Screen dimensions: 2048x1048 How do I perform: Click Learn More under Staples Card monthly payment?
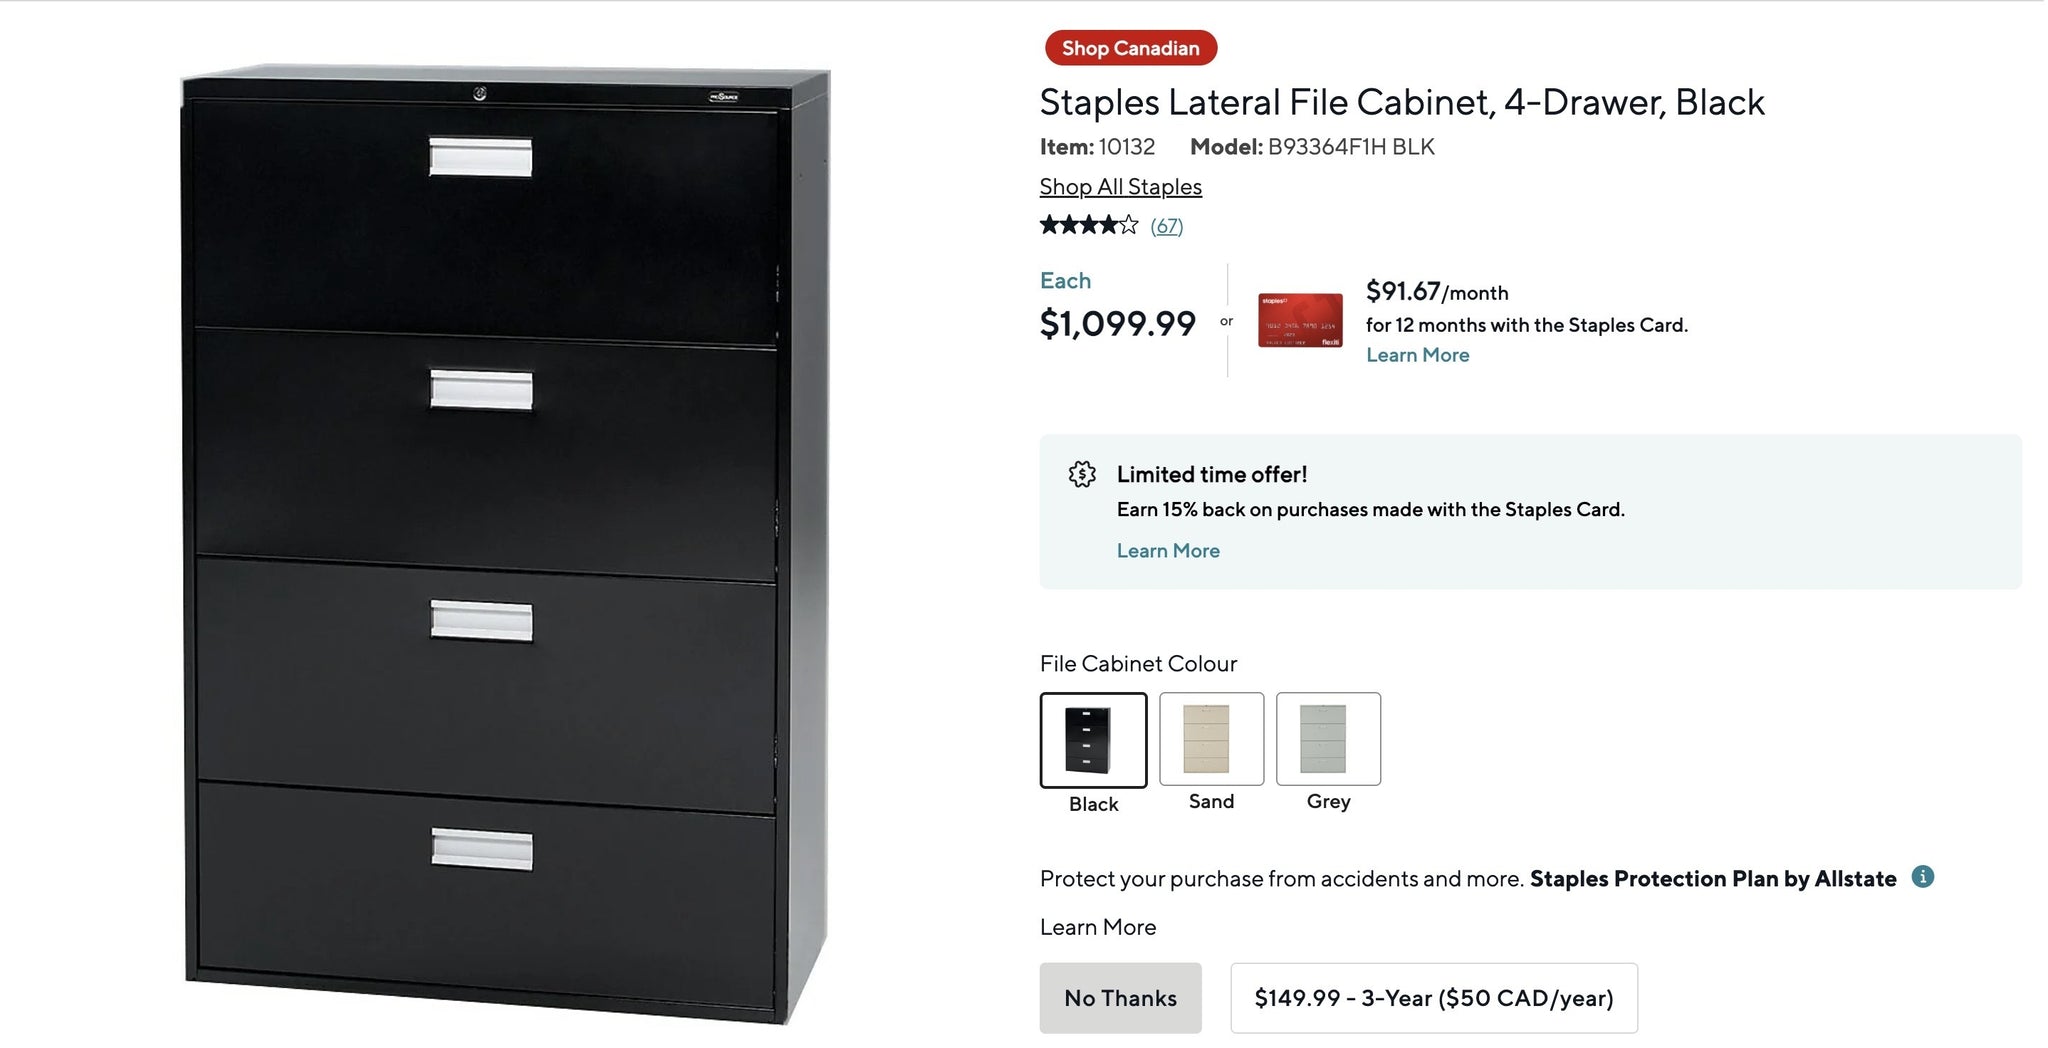(1417, 355)
